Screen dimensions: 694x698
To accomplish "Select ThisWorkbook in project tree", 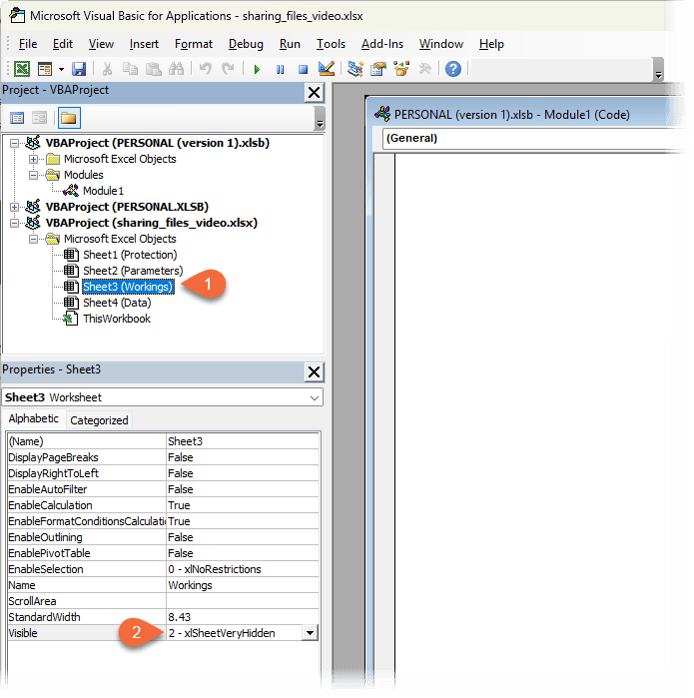I will pos(117,319).
